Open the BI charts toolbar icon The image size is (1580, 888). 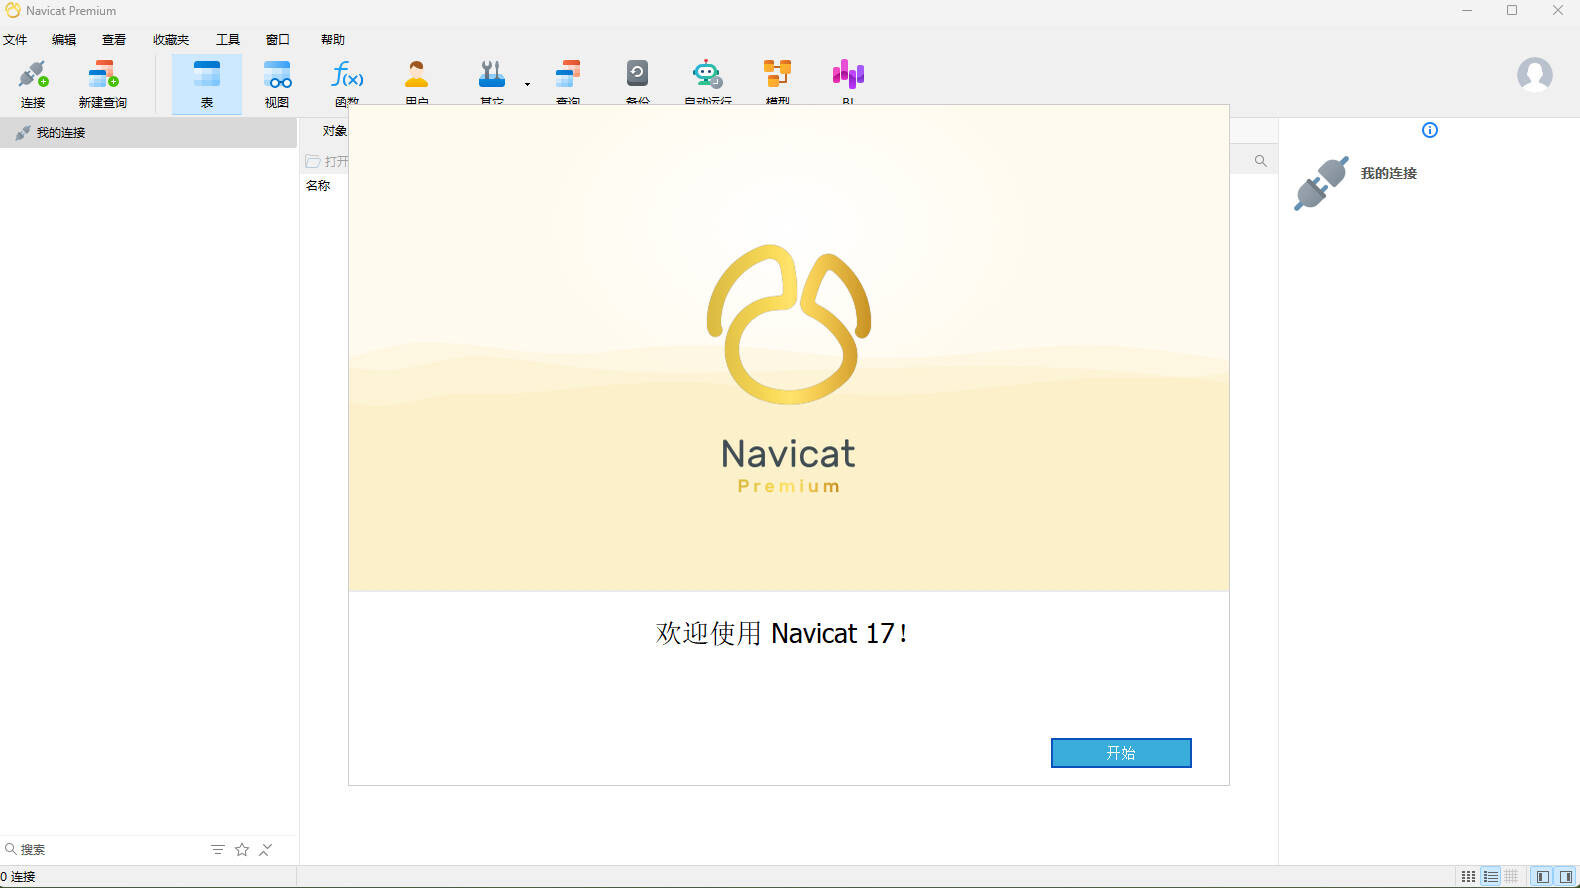[x=848, y=75]
